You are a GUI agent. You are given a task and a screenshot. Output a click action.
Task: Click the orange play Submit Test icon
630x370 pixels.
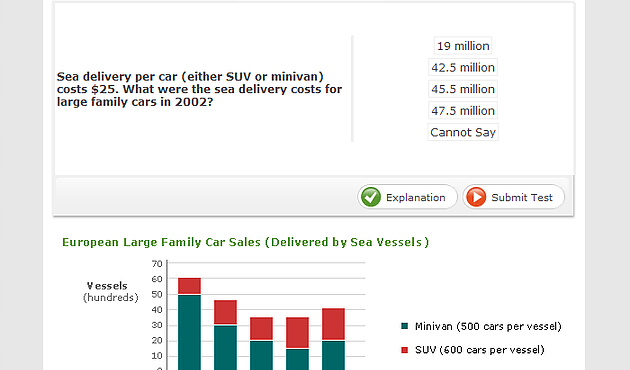[476, 197]
